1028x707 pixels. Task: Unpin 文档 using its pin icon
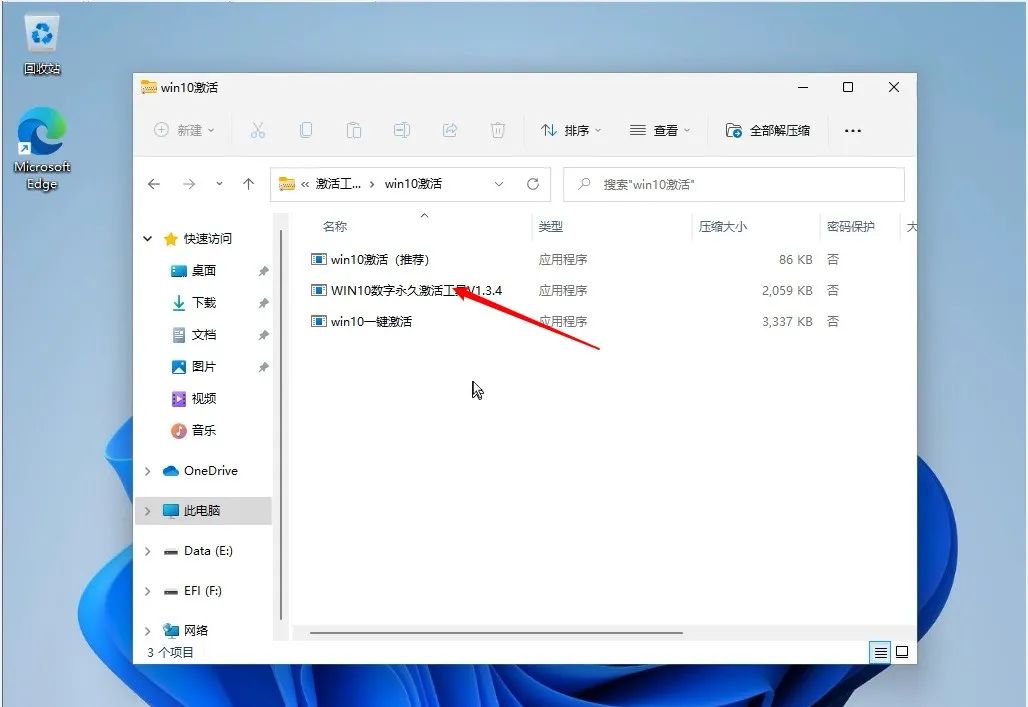point(264,335)
